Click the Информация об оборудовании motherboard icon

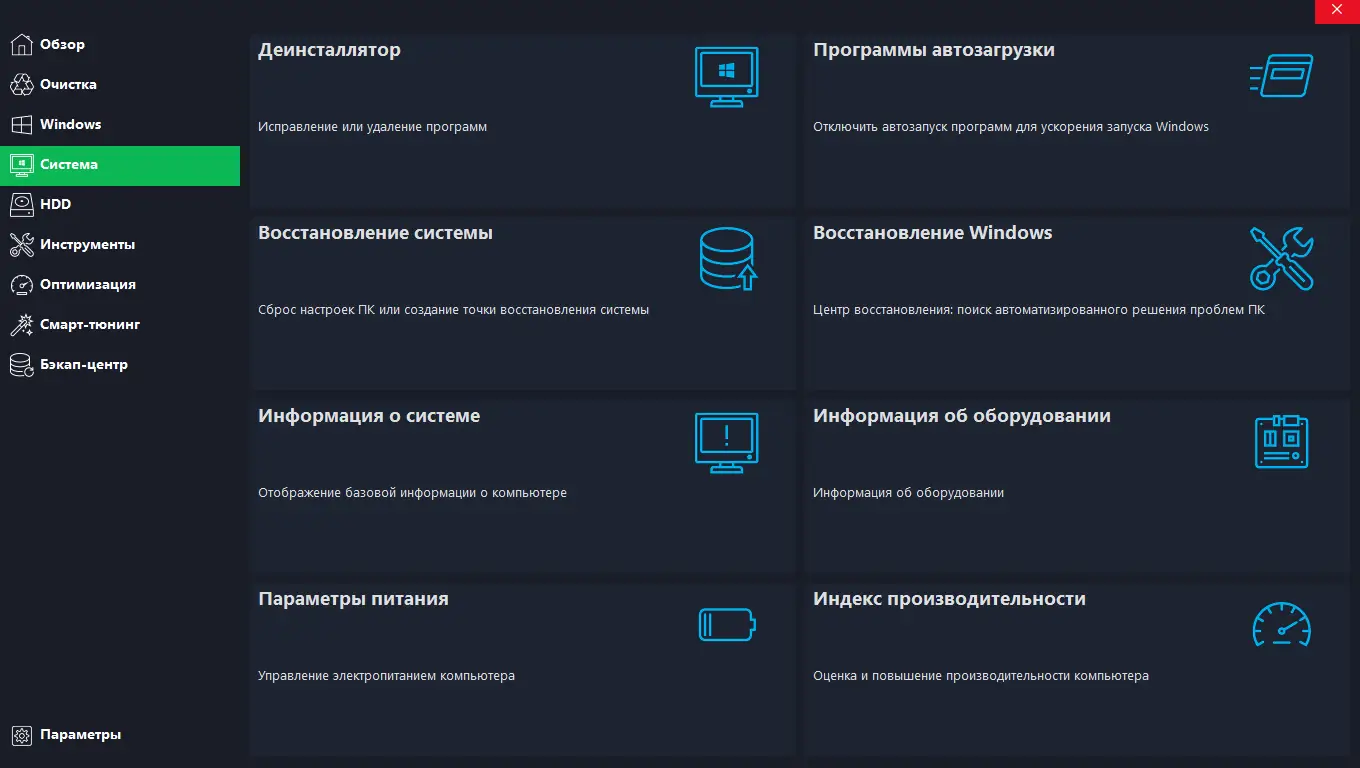(x=1281, y=442)
